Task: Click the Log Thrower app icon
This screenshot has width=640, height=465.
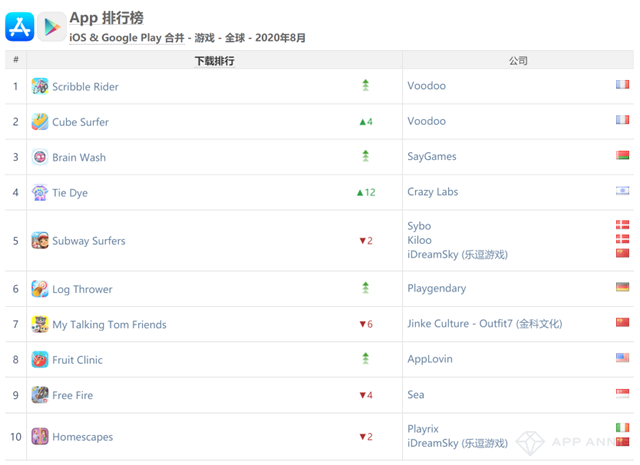Action: (x=40, y=289)
